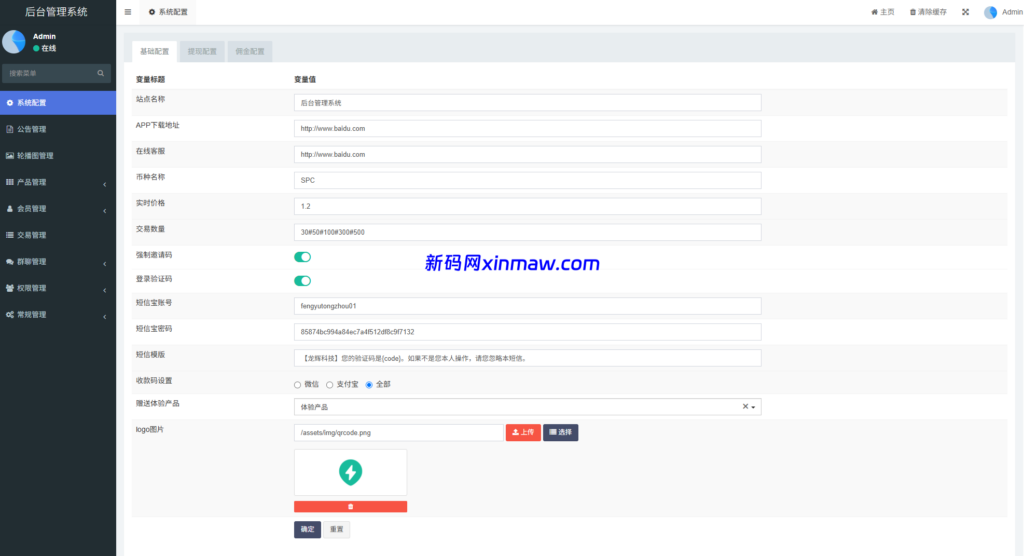Click the 变量值 column header
Screen dimensions: 1024x556
tap(305, 80)
